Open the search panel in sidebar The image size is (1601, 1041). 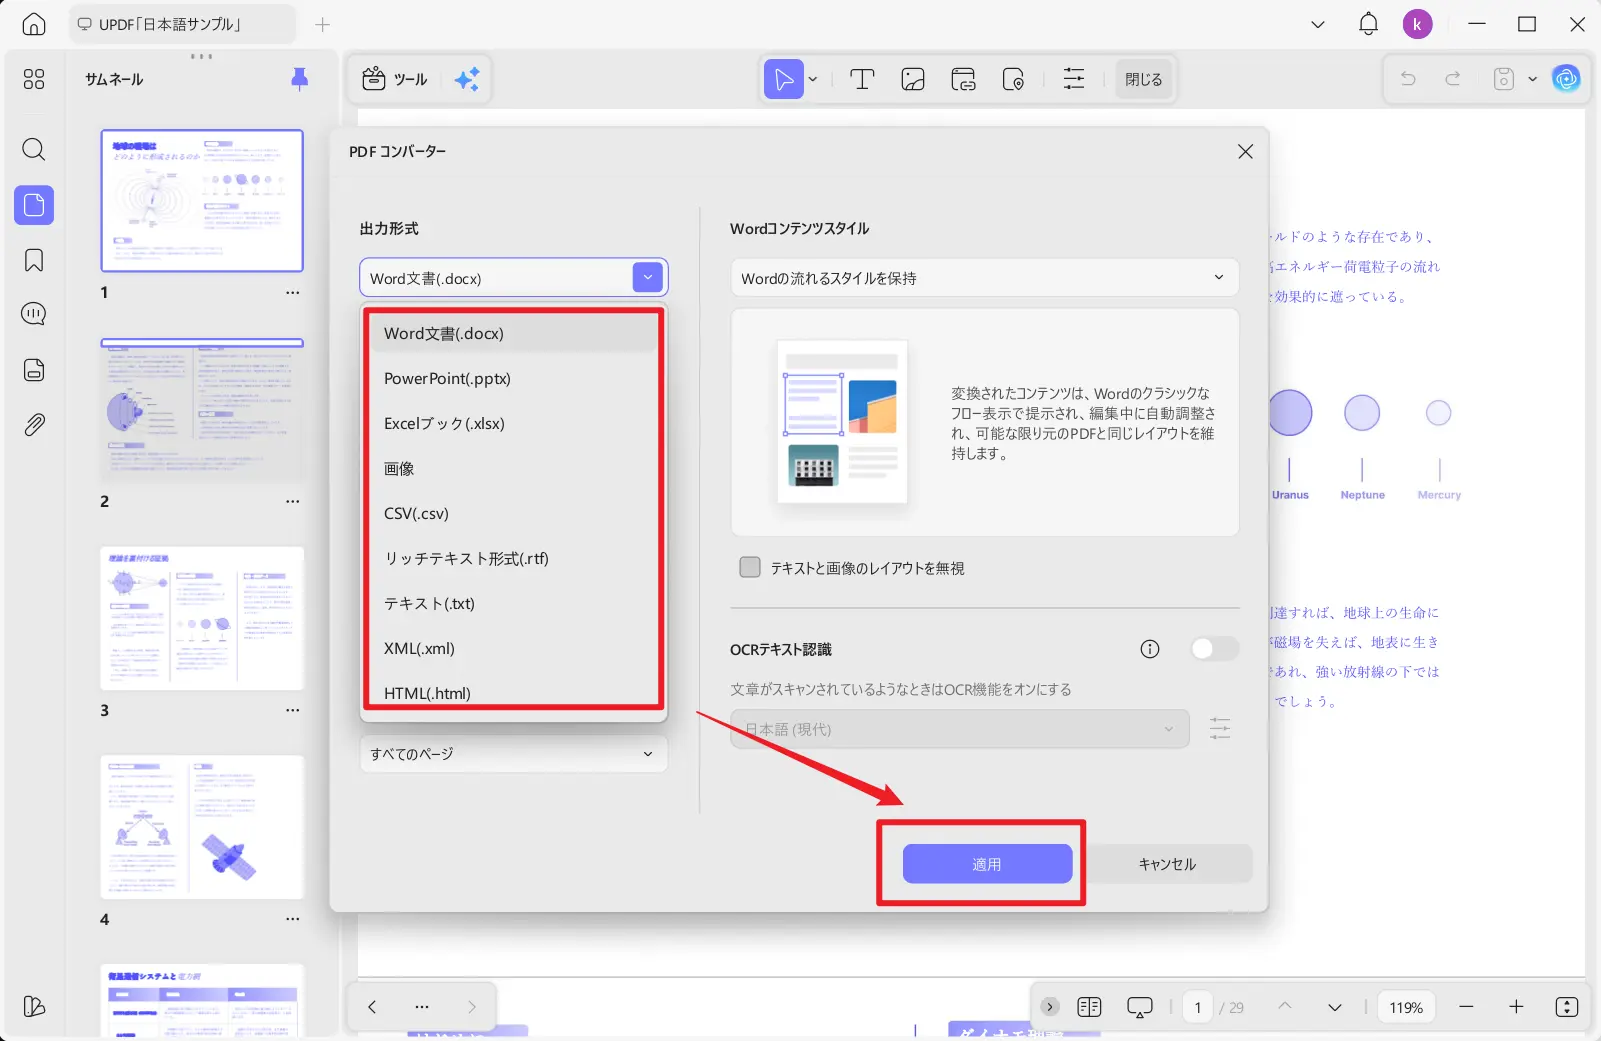(x=34, y=150)
